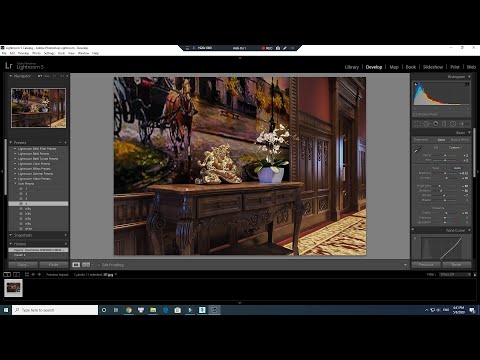Click the Second Window display icon
Screen dimensions: 480x360
pos(16,274)
